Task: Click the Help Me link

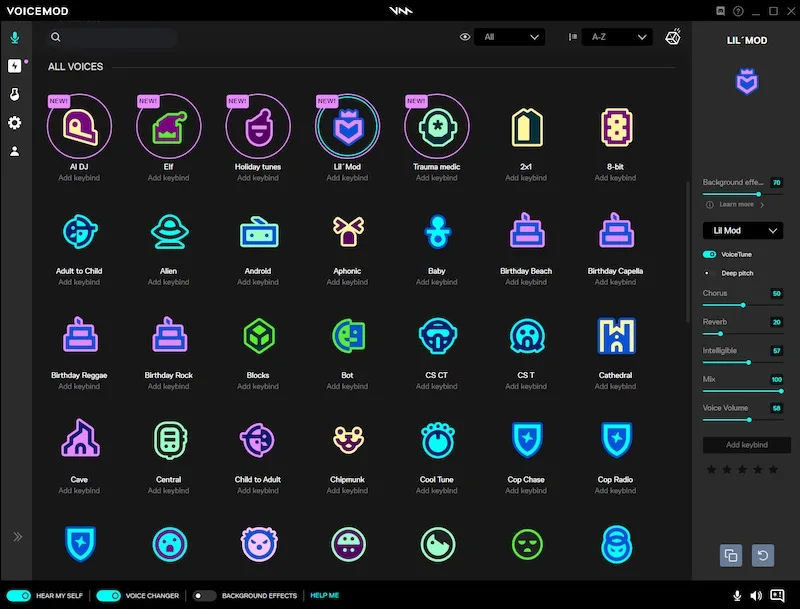Action: [x=324, y=595]
